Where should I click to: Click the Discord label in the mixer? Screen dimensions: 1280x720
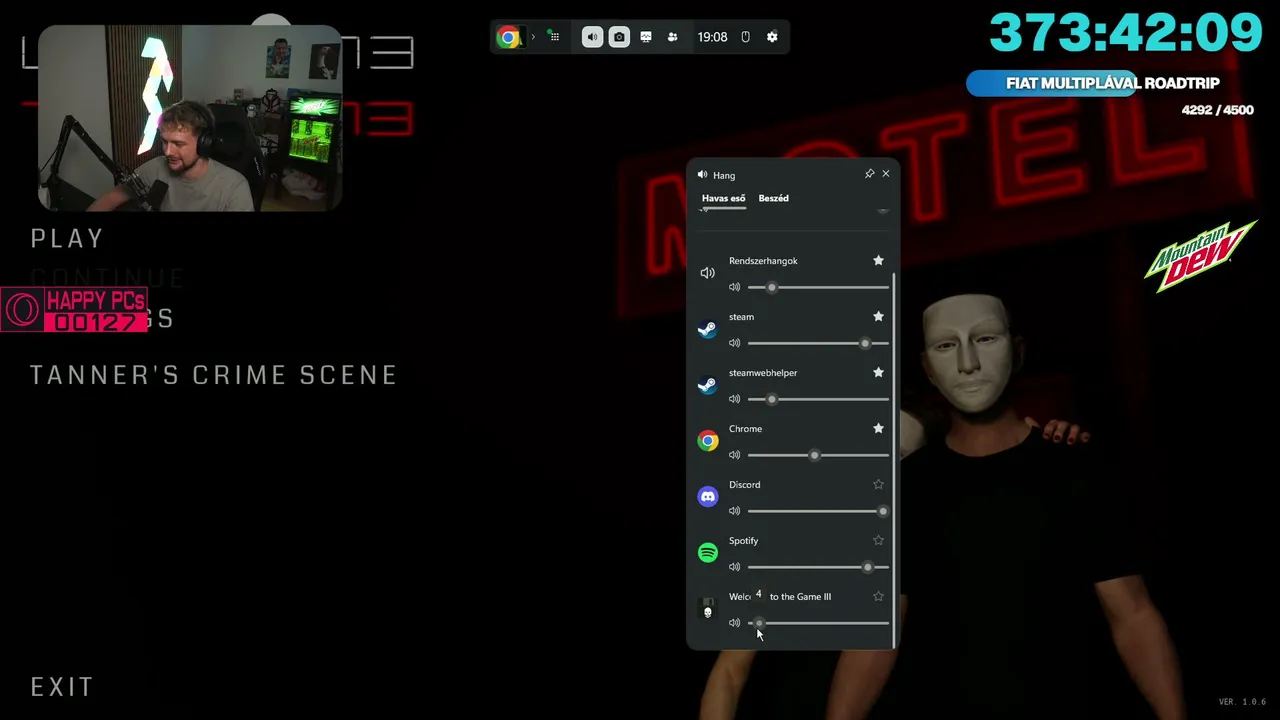[x=744, y=485]
